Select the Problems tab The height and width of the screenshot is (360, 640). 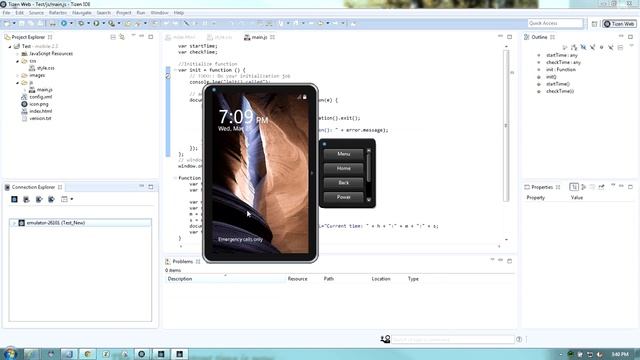coord(182,261)
